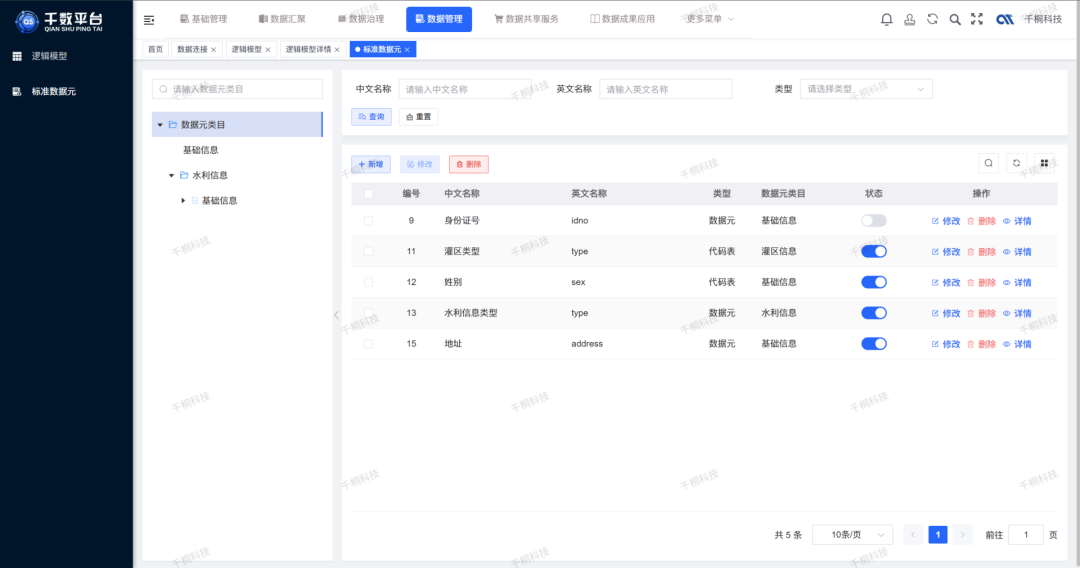Focus the 中文名称 input field

(465, 89)
